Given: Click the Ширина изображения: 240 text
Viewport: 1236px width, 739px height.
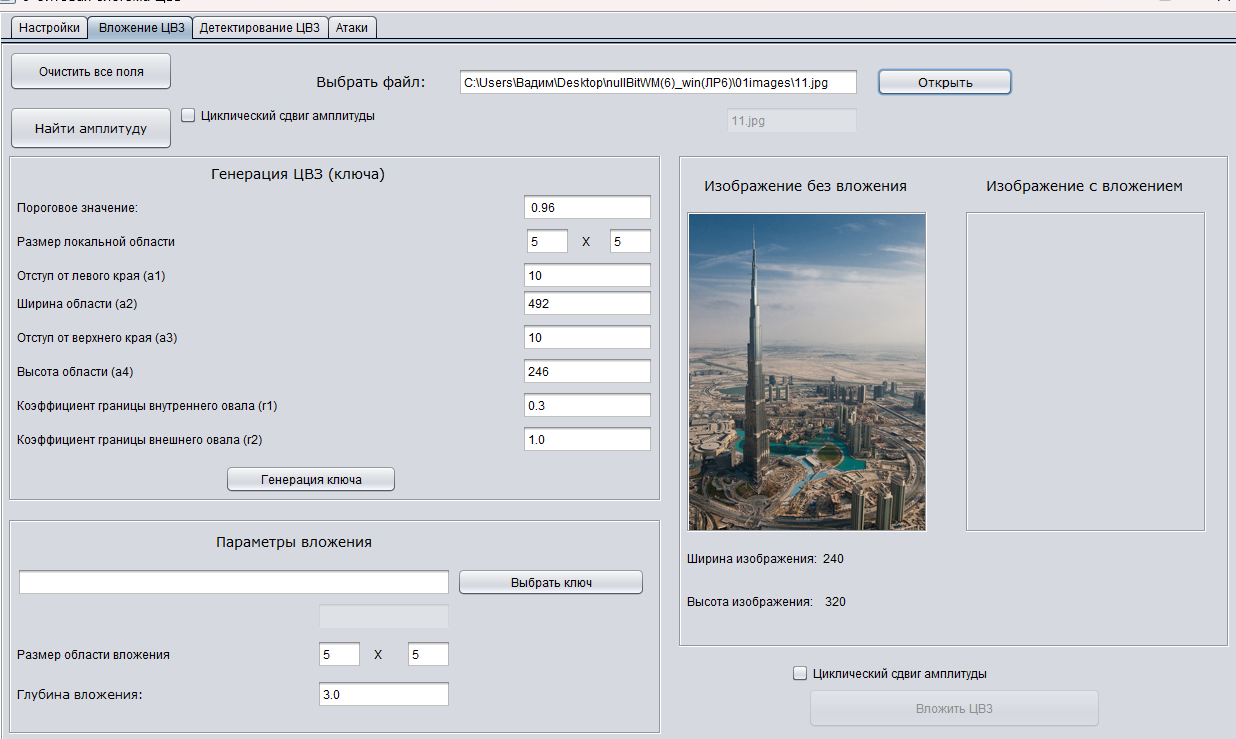Looking at the screenshot, I should pos(765,559).
